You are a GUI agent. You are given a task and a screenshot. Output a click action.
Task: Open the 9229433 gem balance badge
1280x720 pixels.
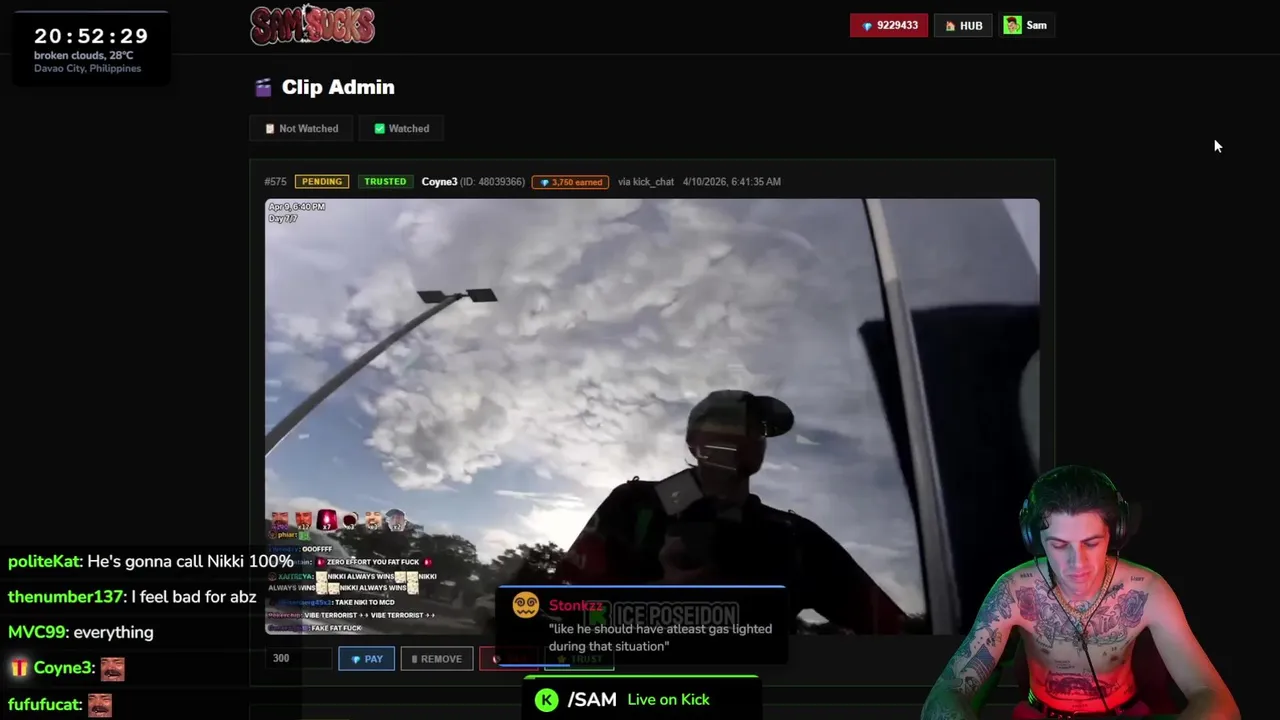point(888,25)
